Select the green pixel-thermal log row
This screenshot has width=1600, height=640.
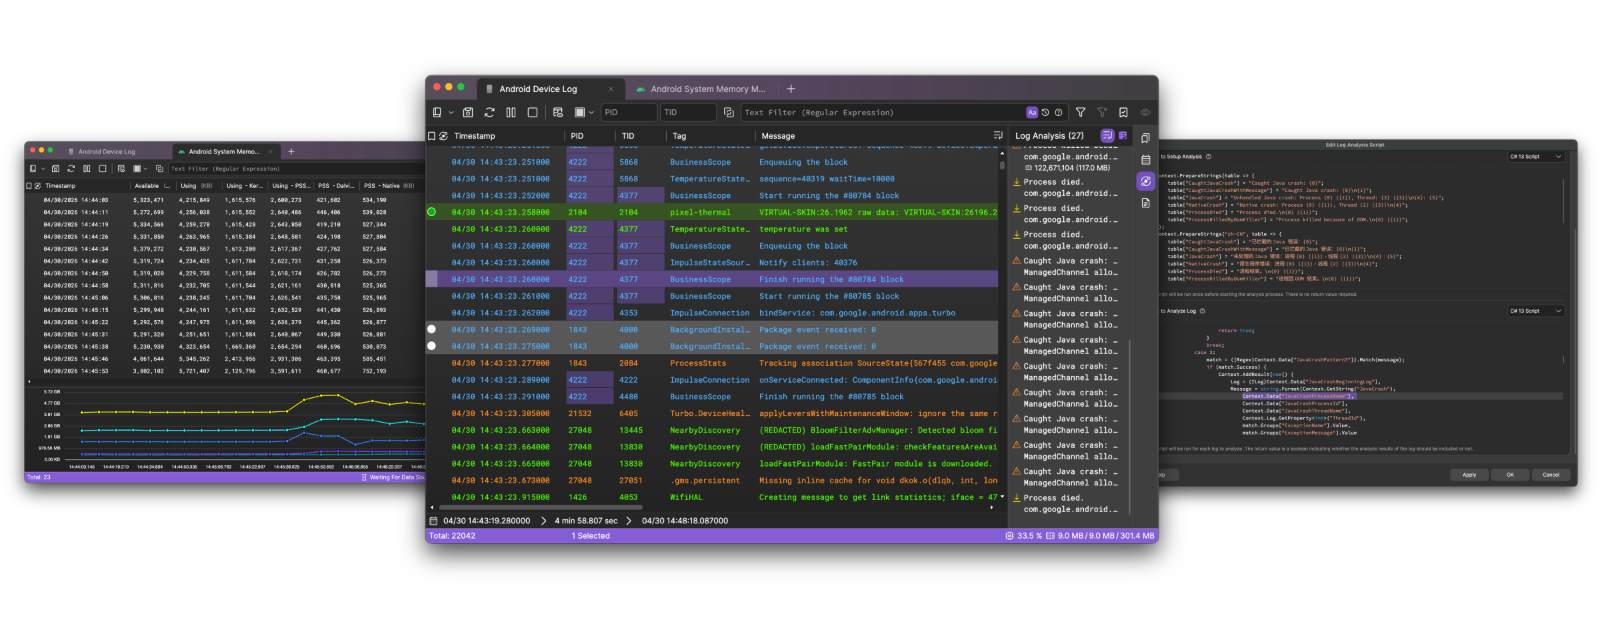(x=712, y=212)
